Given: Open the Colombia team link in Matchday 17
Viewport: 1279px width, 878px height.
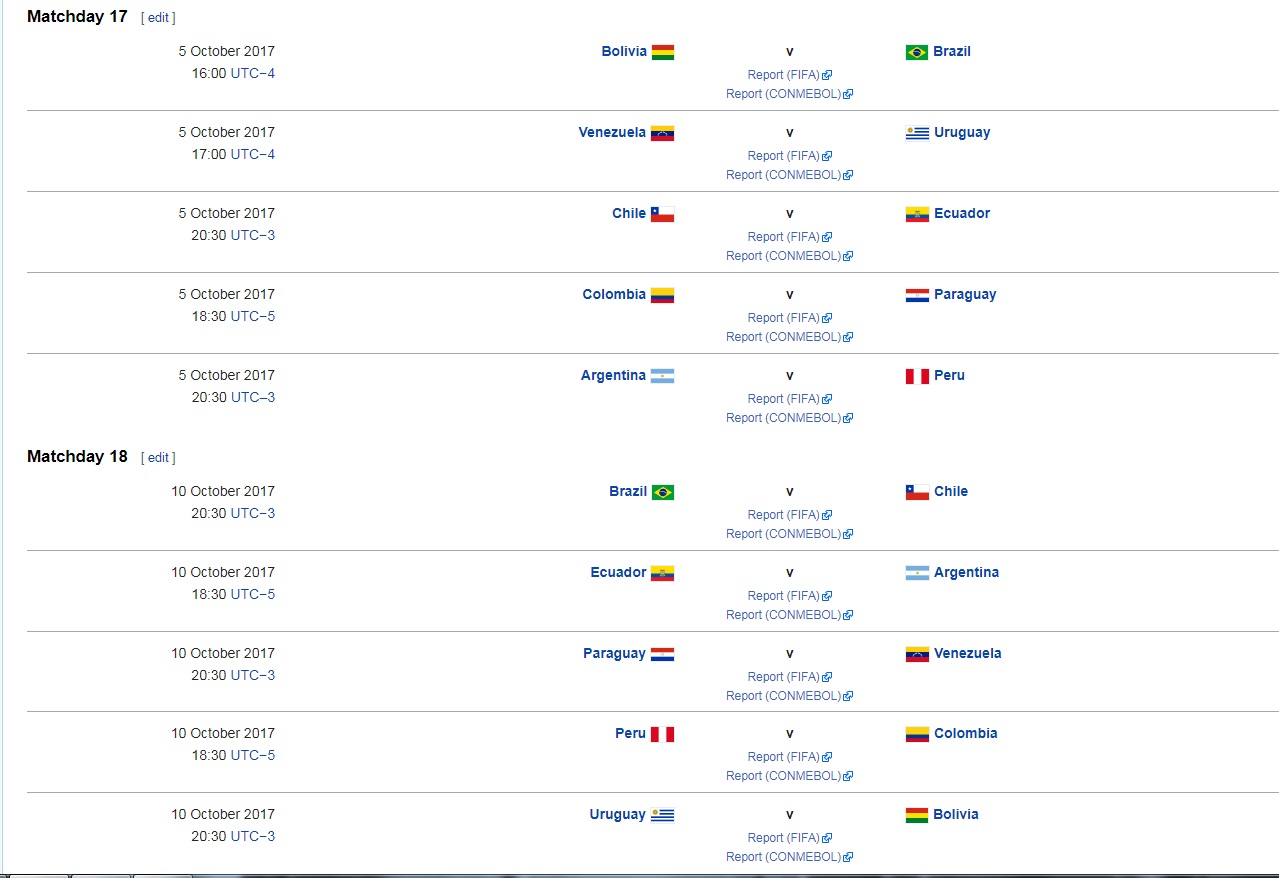Looking at the screenshot, I should [614, 294].
